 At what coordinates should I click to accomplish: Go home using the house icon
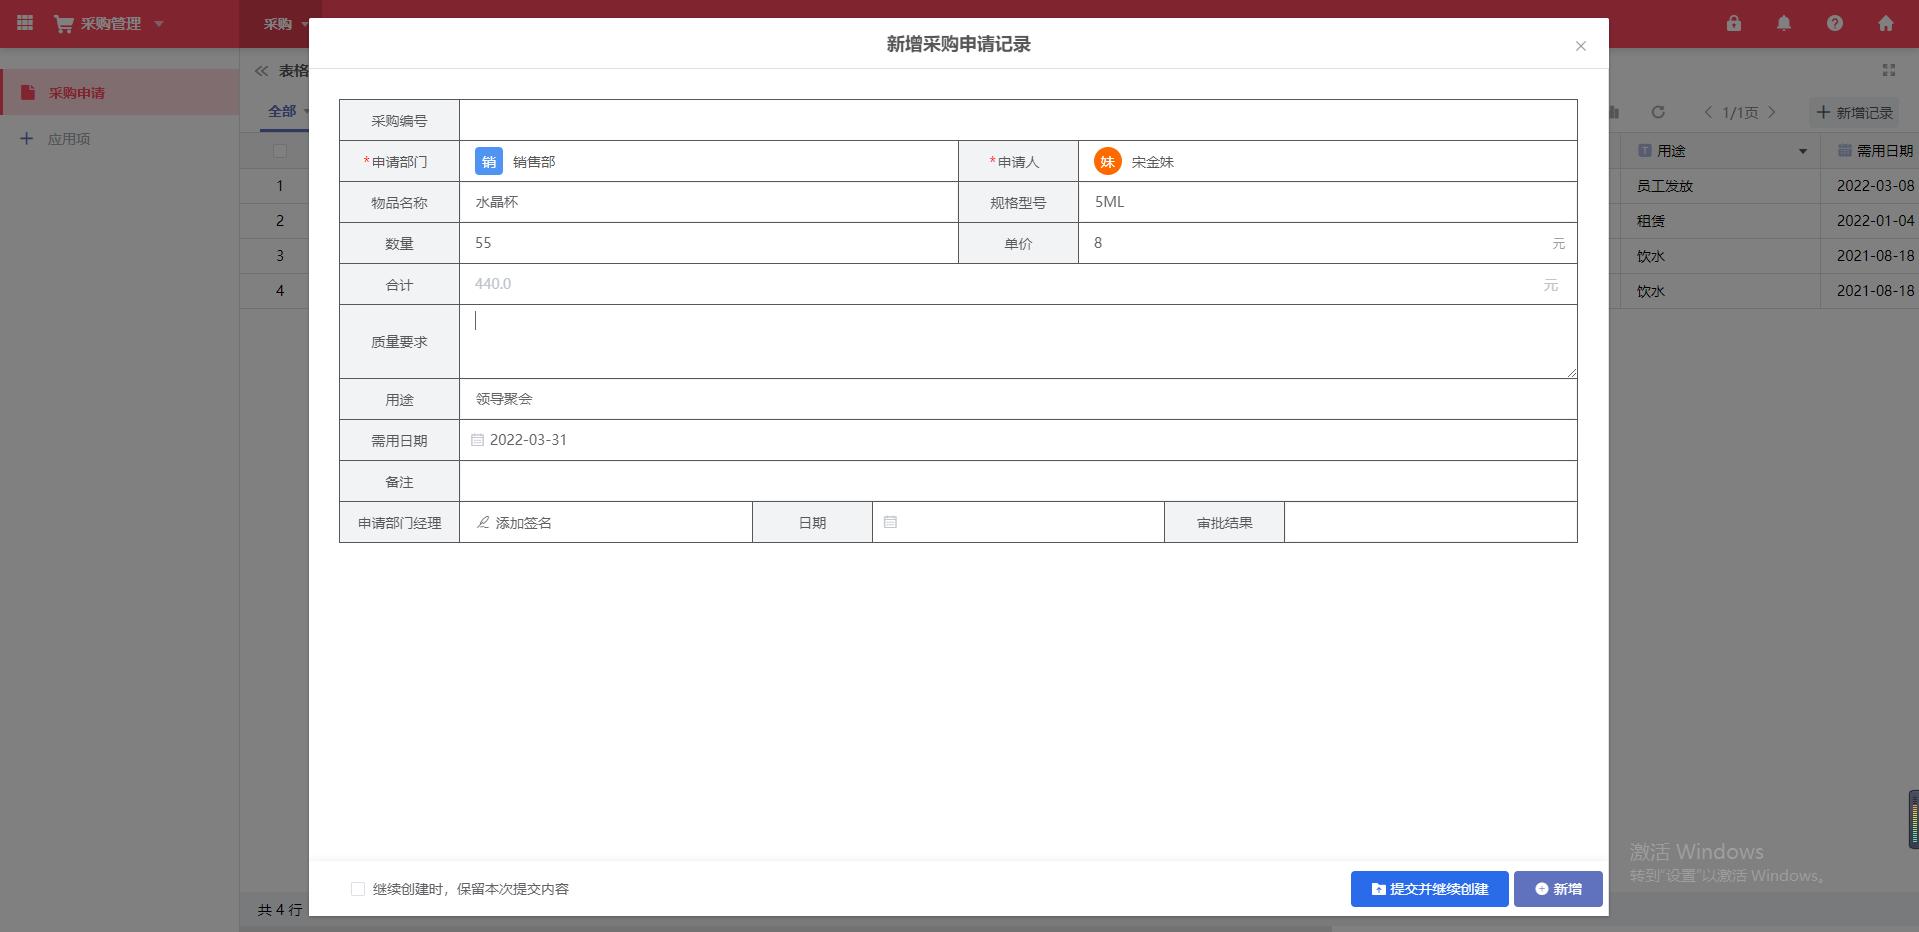1887,23
